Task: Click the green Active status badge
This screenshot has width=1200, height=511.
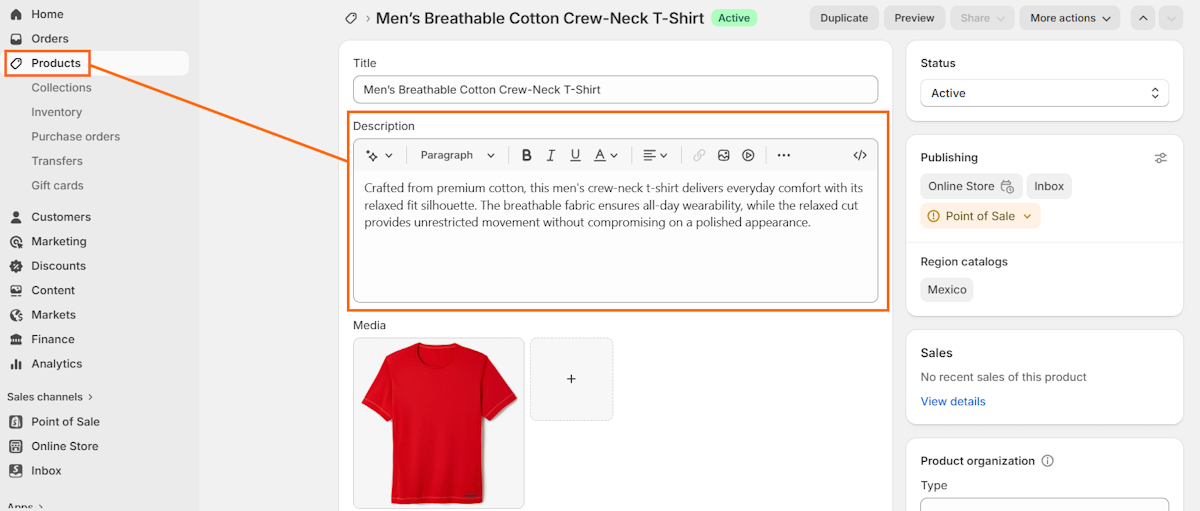Action: coord(734,18)
